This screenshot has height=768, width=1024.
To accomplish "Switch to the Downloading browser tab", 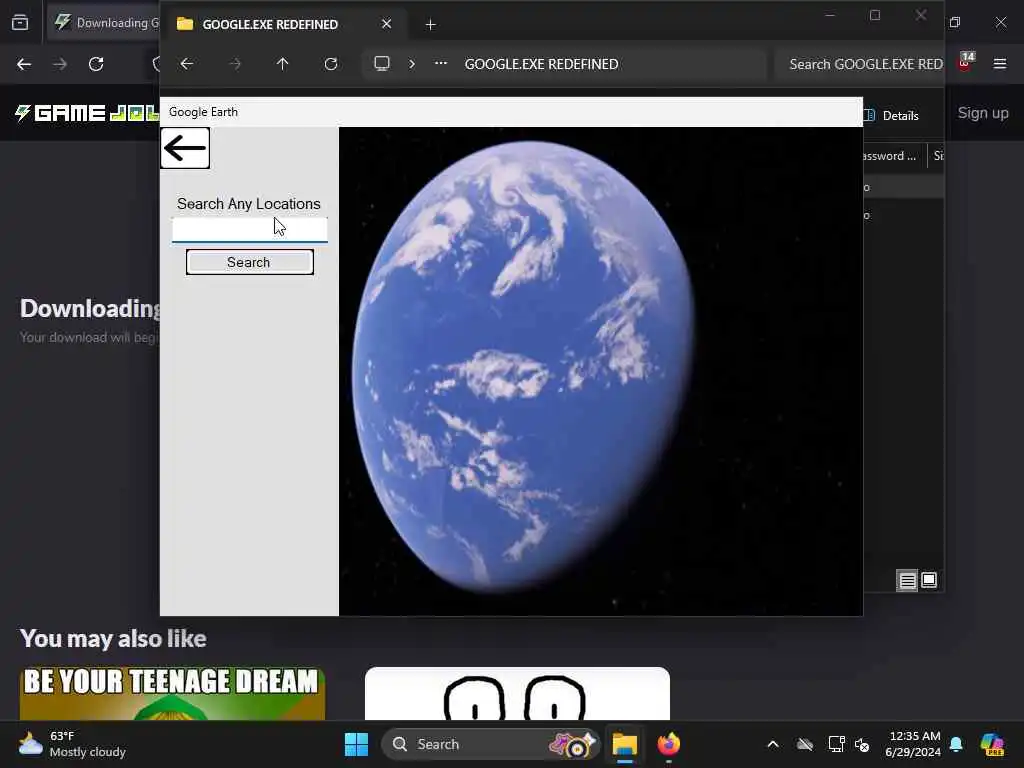I will pos(106,23).
